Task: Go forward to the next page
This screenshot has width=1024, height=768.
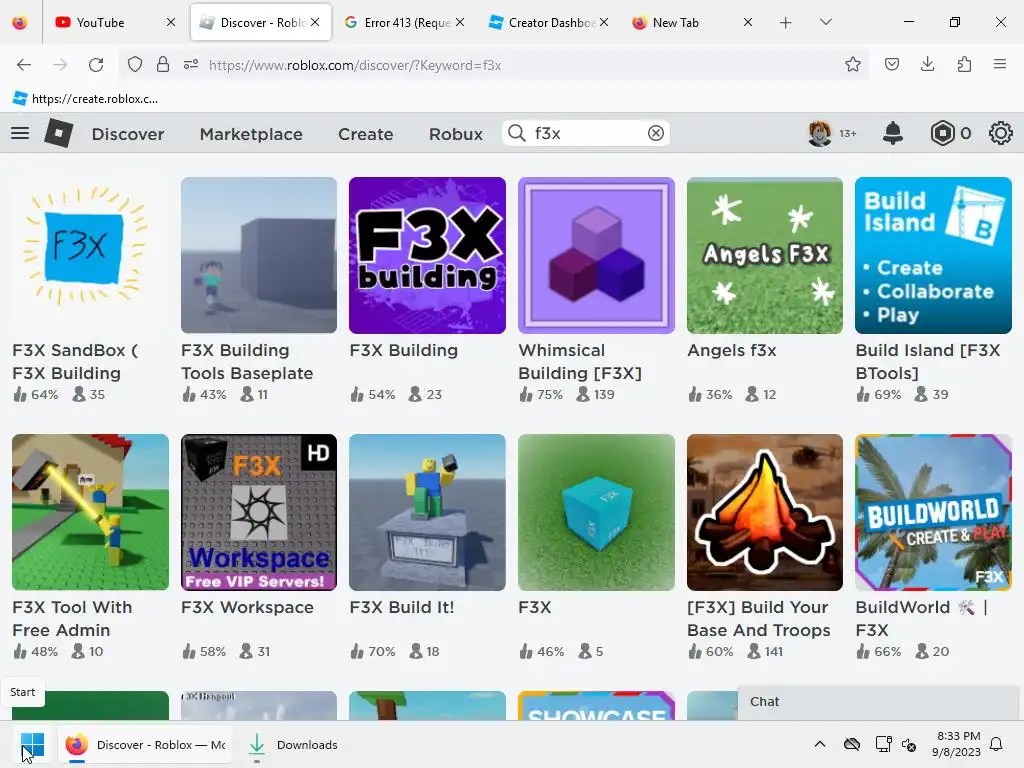Action: point(60,65)
